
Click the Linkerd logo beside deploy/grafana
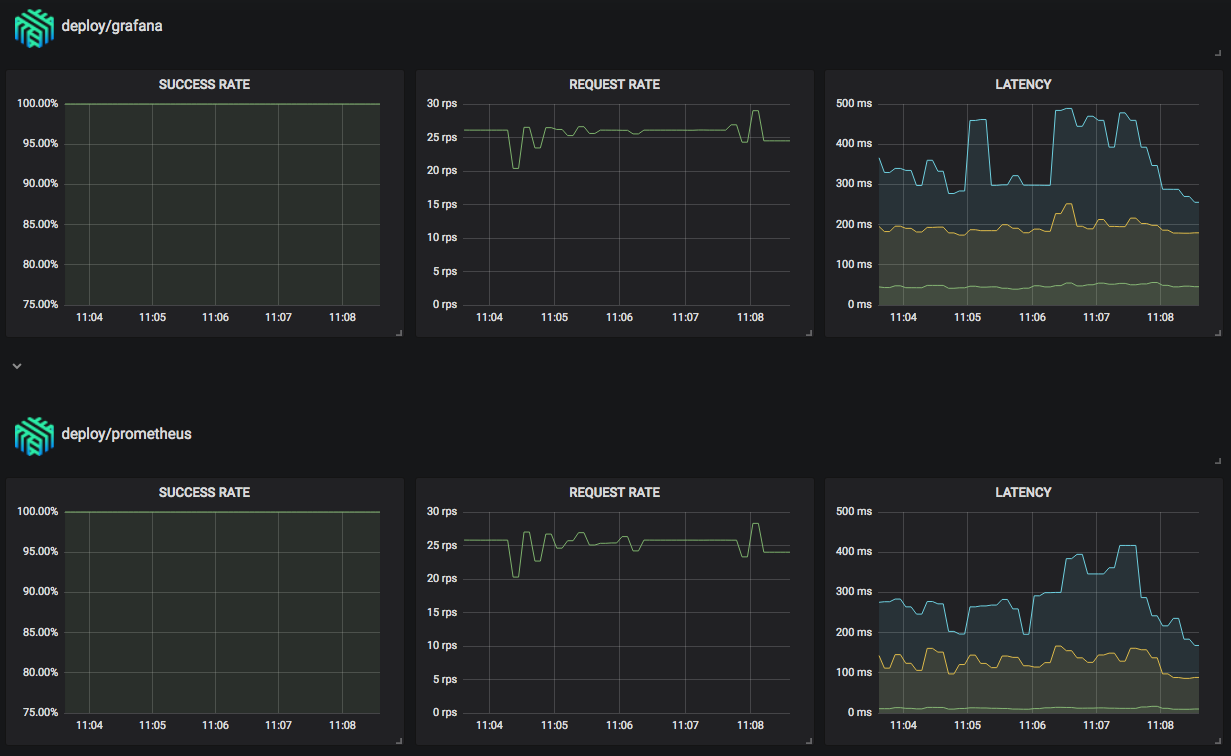(x=31, y=26)
